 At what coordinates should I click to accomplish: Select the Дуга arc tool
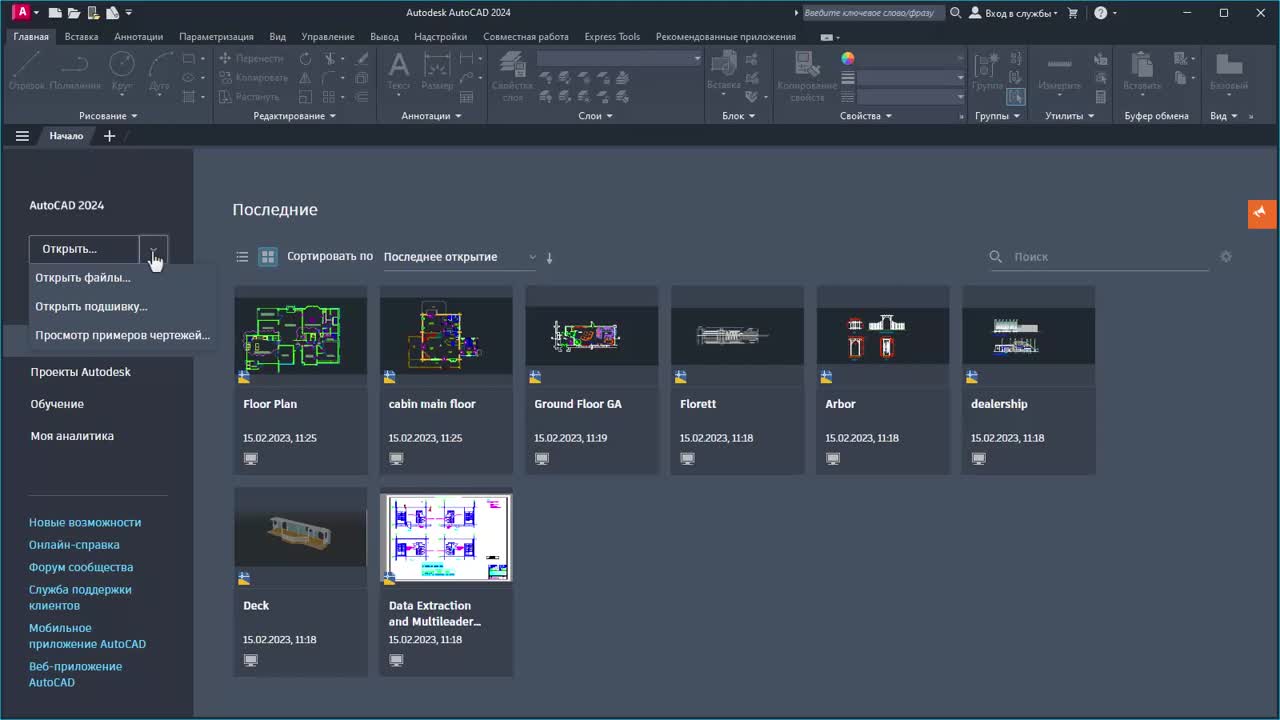click(x=160, y=72)
